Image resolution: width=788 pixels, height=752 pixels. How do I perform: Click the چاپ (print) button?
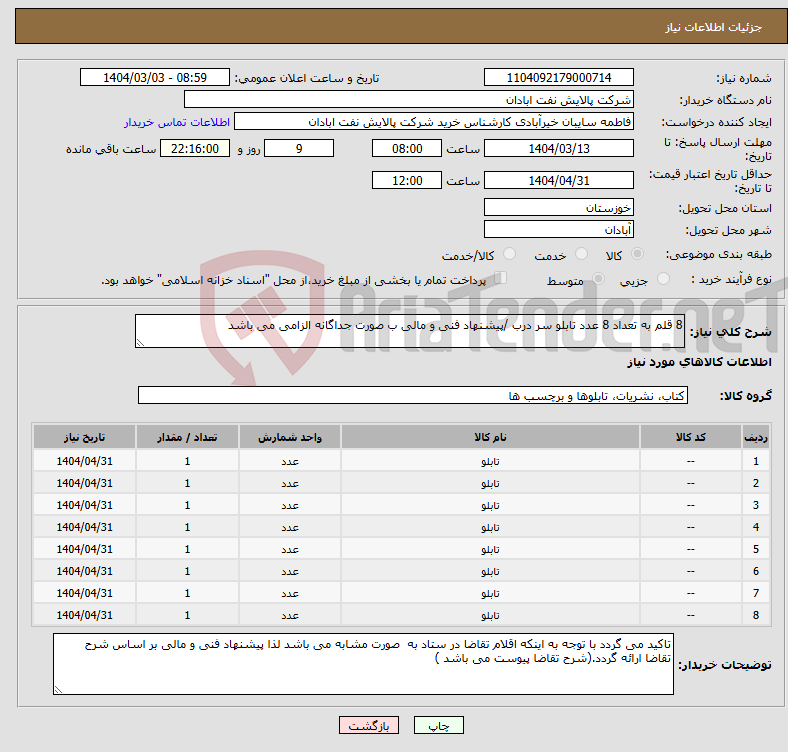click(x=438, y=725)
